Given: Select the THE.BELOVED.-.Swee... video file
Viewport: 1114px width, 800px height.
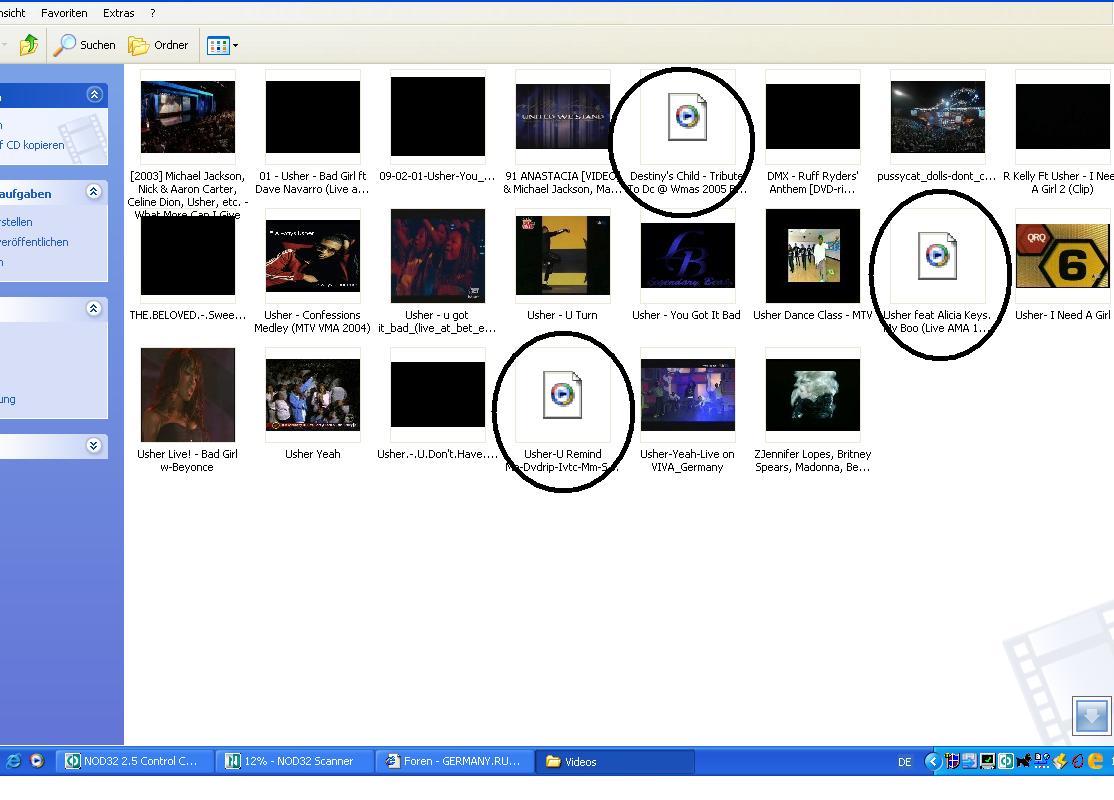Looking at the screenshot, I should [x=188, y=256].
